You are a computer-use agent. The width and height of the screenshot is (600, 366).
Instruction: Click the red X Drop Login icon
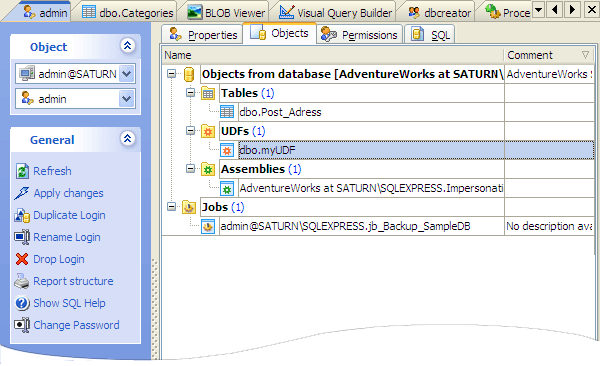[22, 259]
